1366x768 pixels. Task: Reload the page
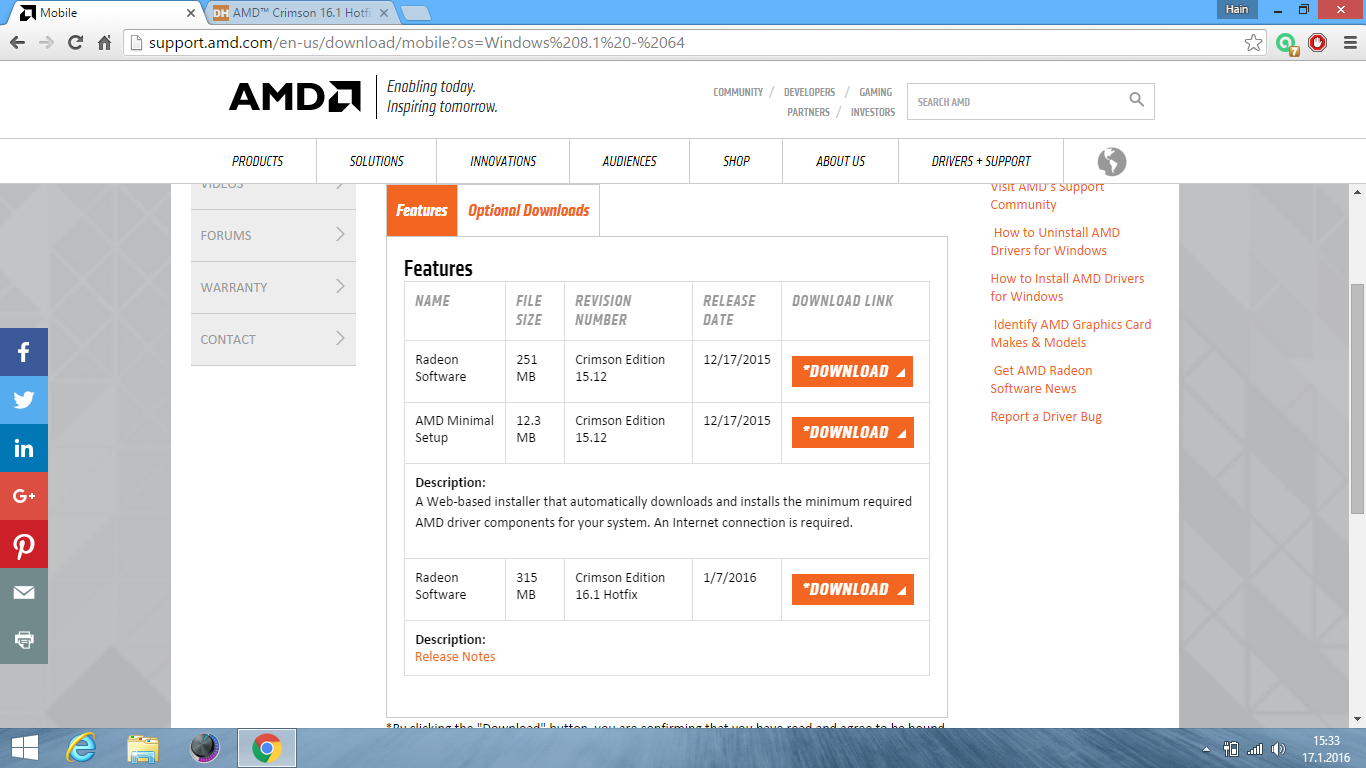click(x=75, y=43)
